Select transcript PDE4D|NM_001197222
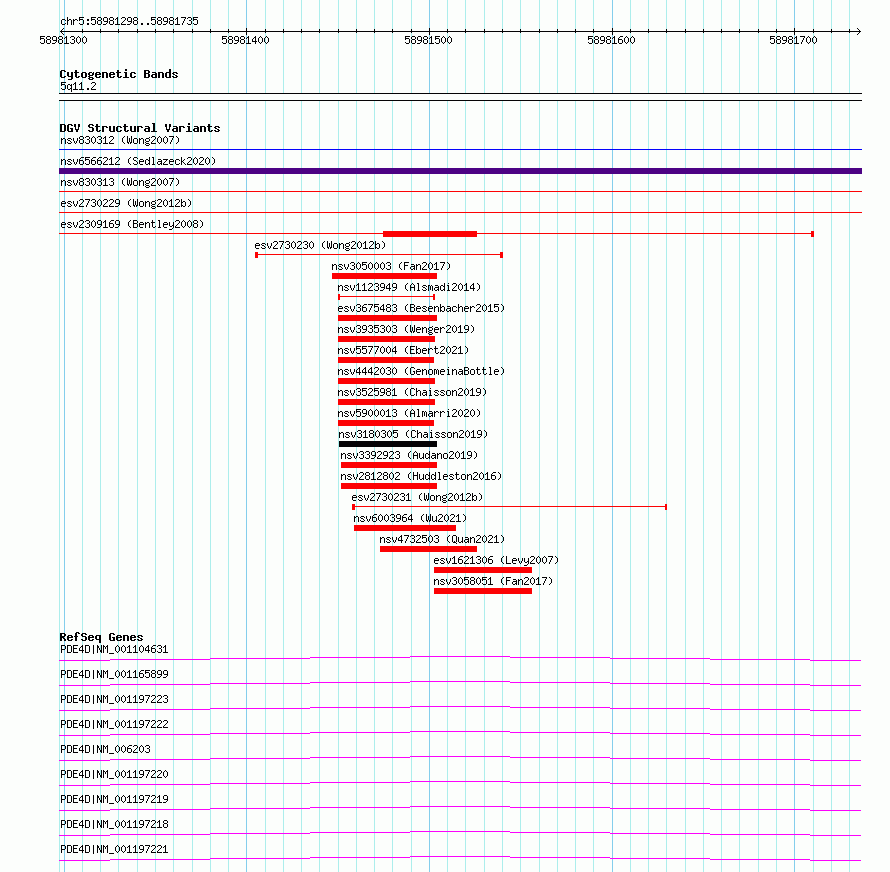 pyautogui.click(x=114, y=724)
